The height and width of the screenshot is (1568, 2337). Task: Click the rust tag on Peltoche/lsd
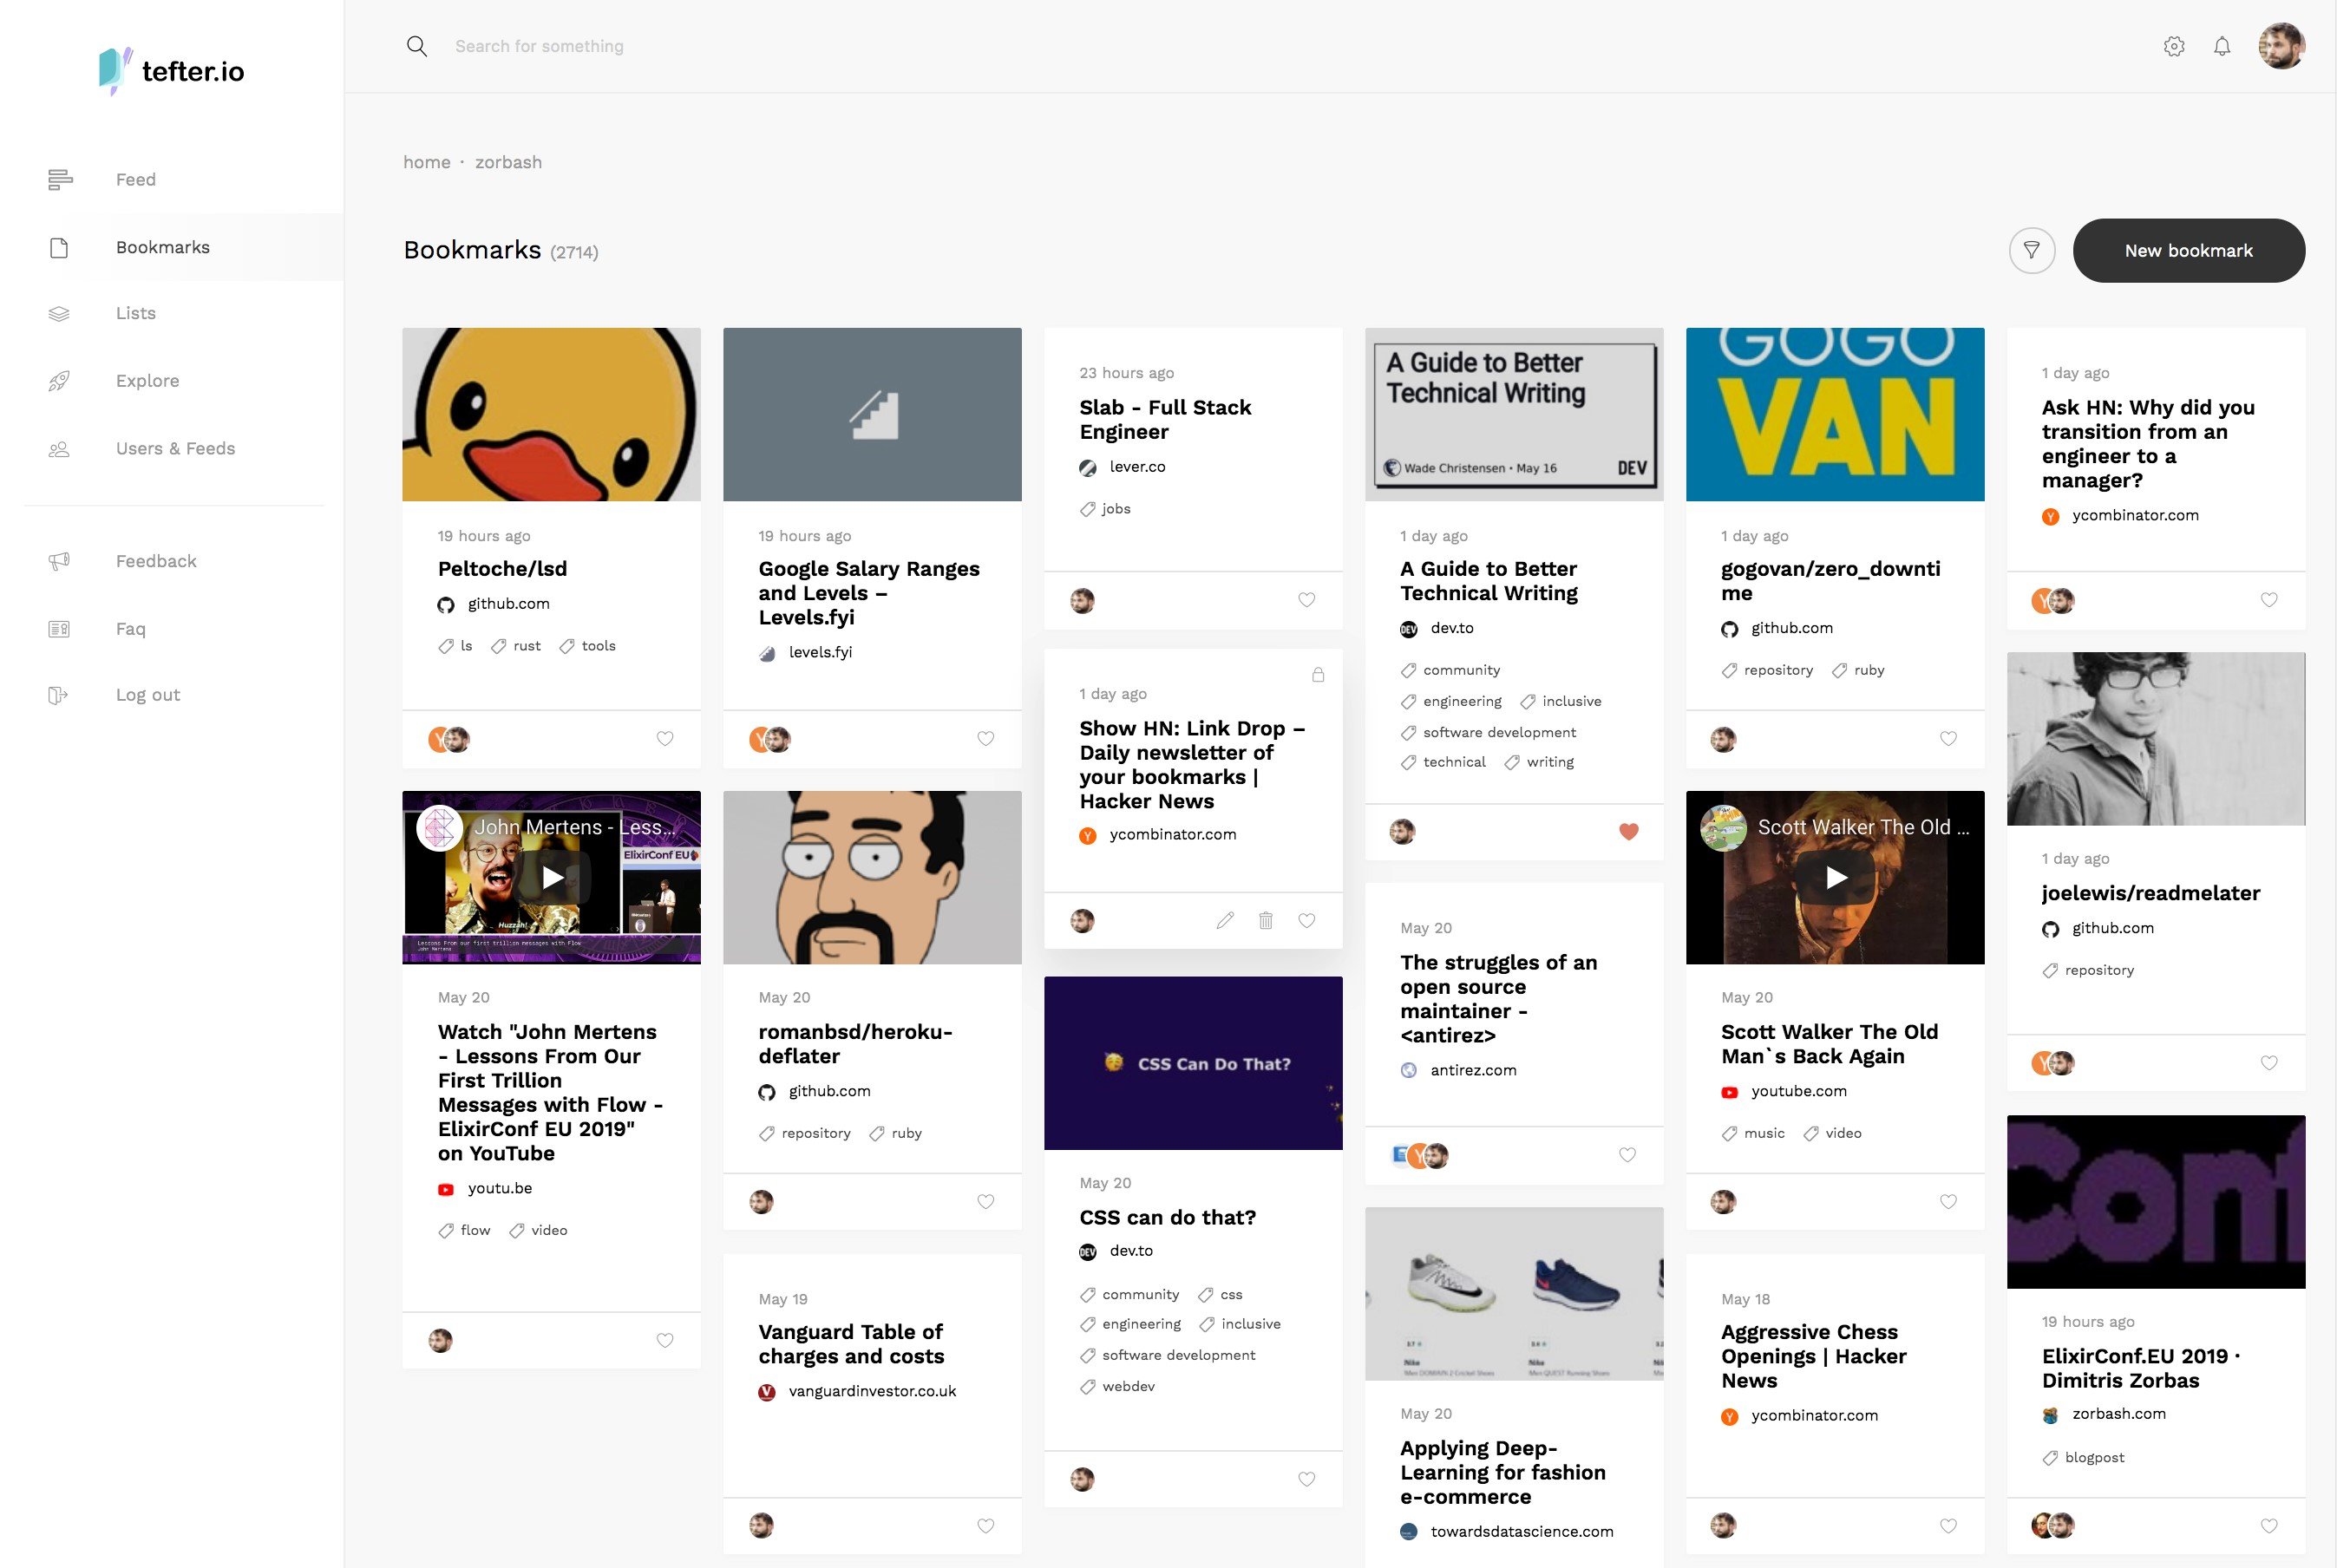click(516, 646)
